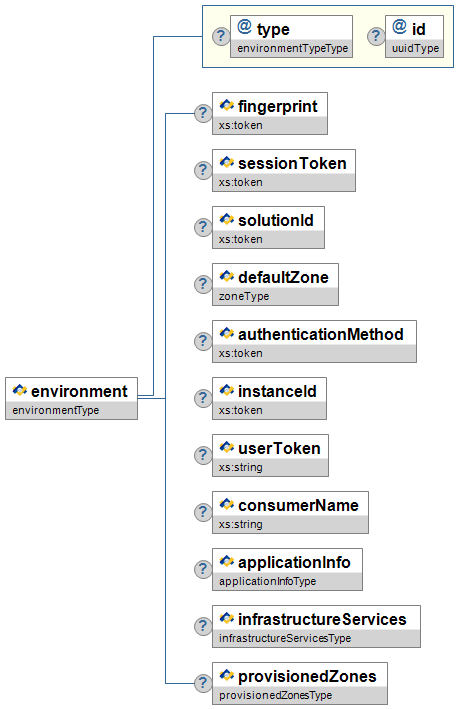Select the instanceId element node
The image size is (458, 709).
pyautogui.click(x=269, y=398)
